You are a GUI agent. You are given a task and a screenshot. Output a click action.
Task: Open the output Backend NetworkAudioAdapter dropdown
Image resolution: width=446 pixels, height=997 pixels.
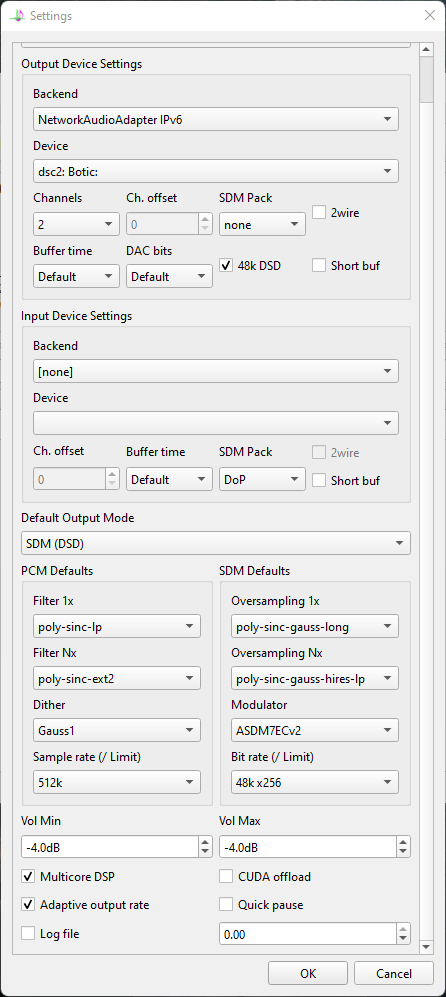click(x=216, y=119)
